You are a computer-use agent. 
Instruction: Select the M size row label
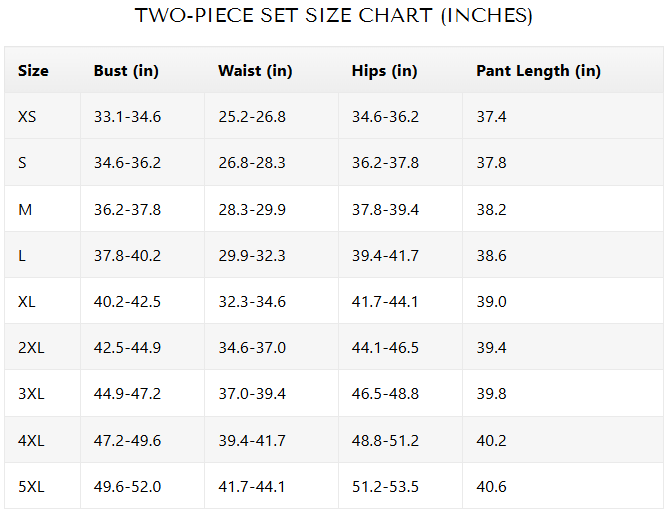coord(24,209)
